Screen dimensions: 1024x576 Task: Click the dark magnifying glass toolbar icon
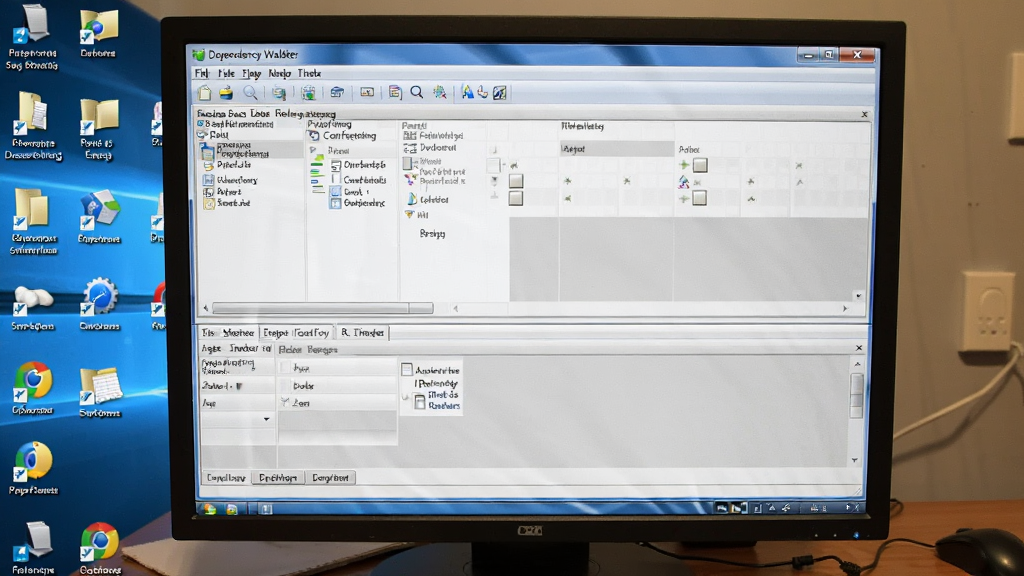click(417, 93)
